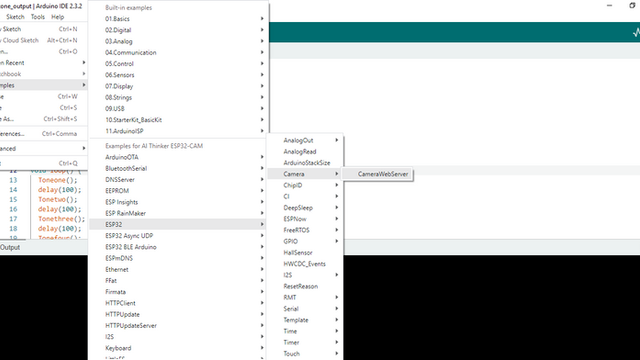640x360 pixels.
Task: Open the CI submenu
Action: click(x=305, y=196)
